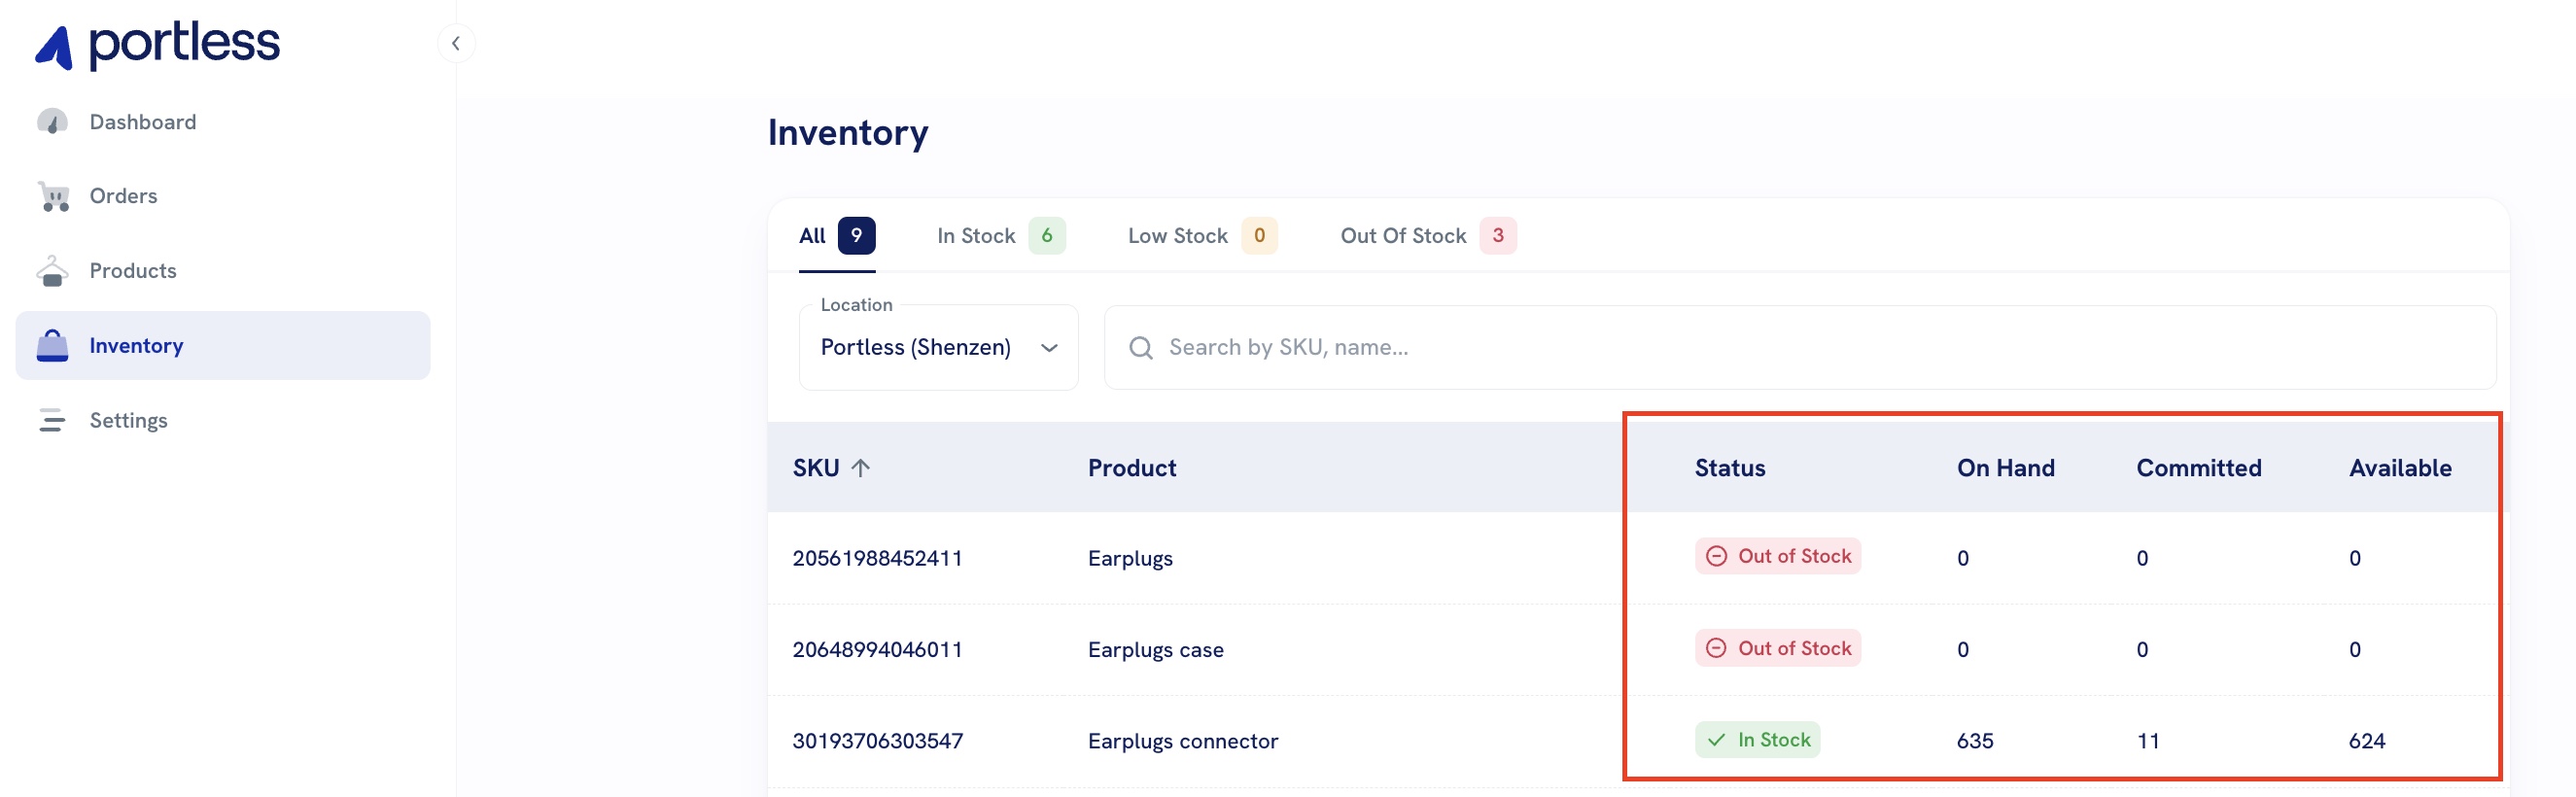Click the On Hand column header
The height and width of the screenshot is (797, 2576).
click(x=2006, y=468)
